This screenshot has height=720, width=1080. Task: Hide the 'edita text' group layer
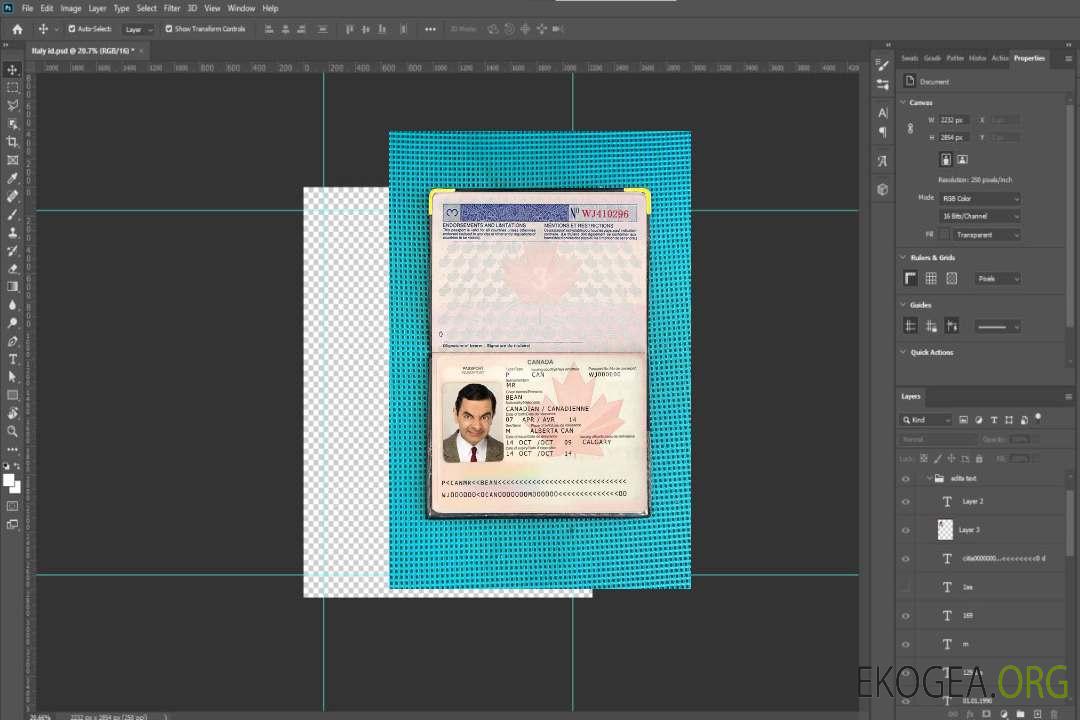[906, 479]
